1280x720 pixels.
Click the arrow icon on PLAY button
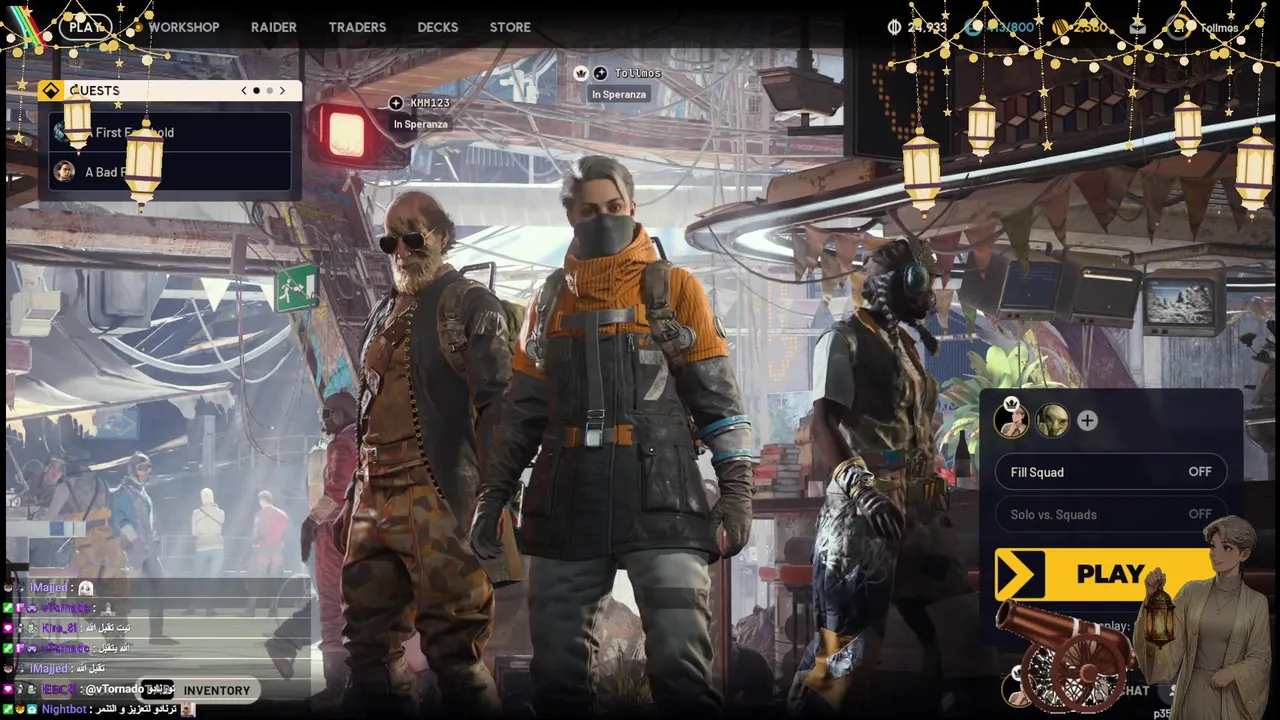click(x=1019, y=575)
